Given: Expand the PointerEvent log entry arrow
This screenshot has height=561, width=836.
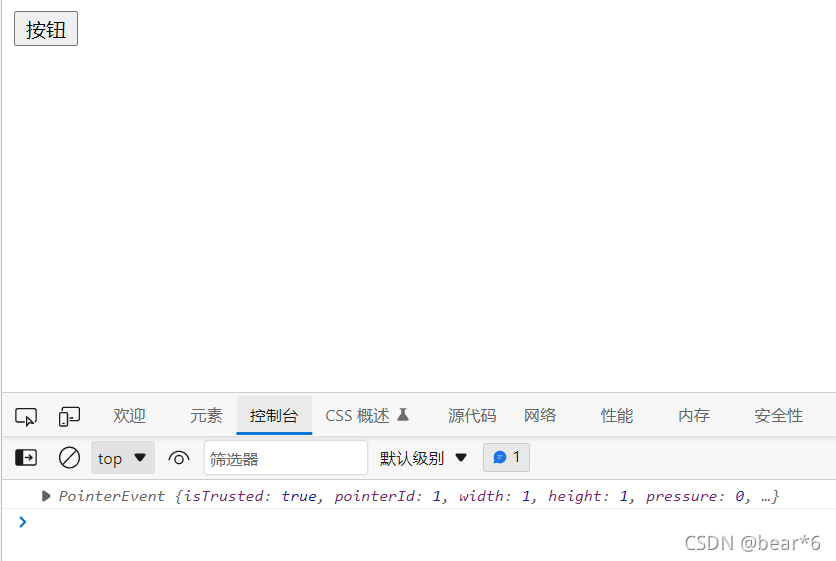Looking at the screenshot, I should click(x=46, y=496).
